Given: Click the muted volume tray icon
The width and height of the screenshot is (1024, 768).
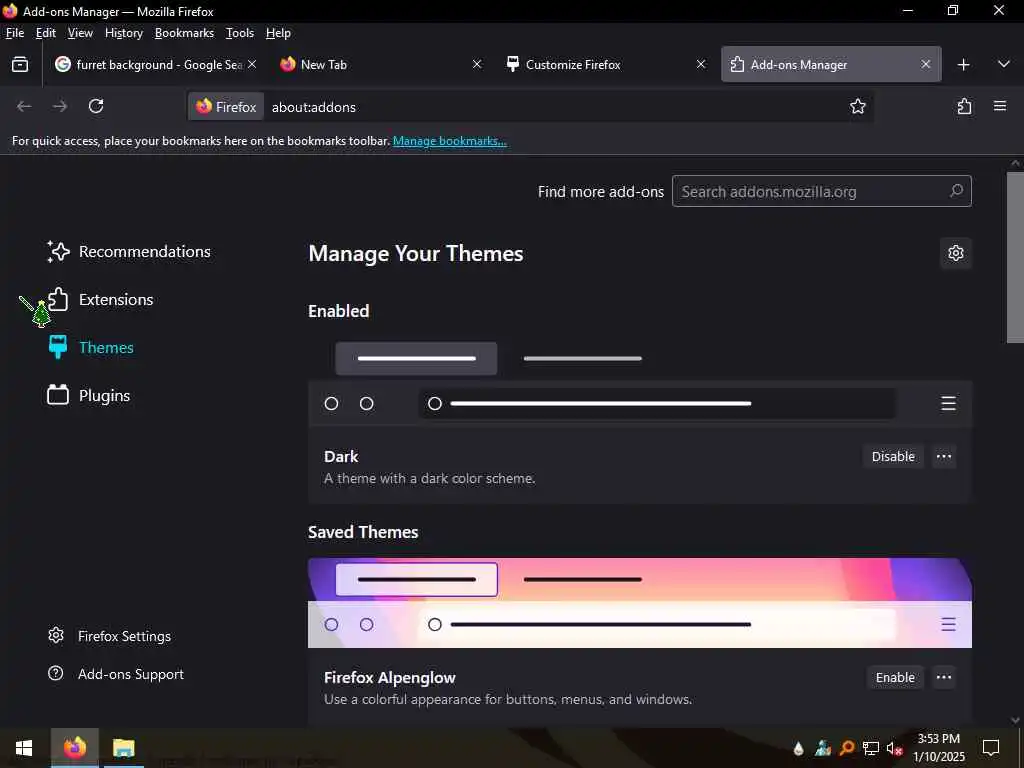Looking at the screenshot, I should click(x=894, y=748).
